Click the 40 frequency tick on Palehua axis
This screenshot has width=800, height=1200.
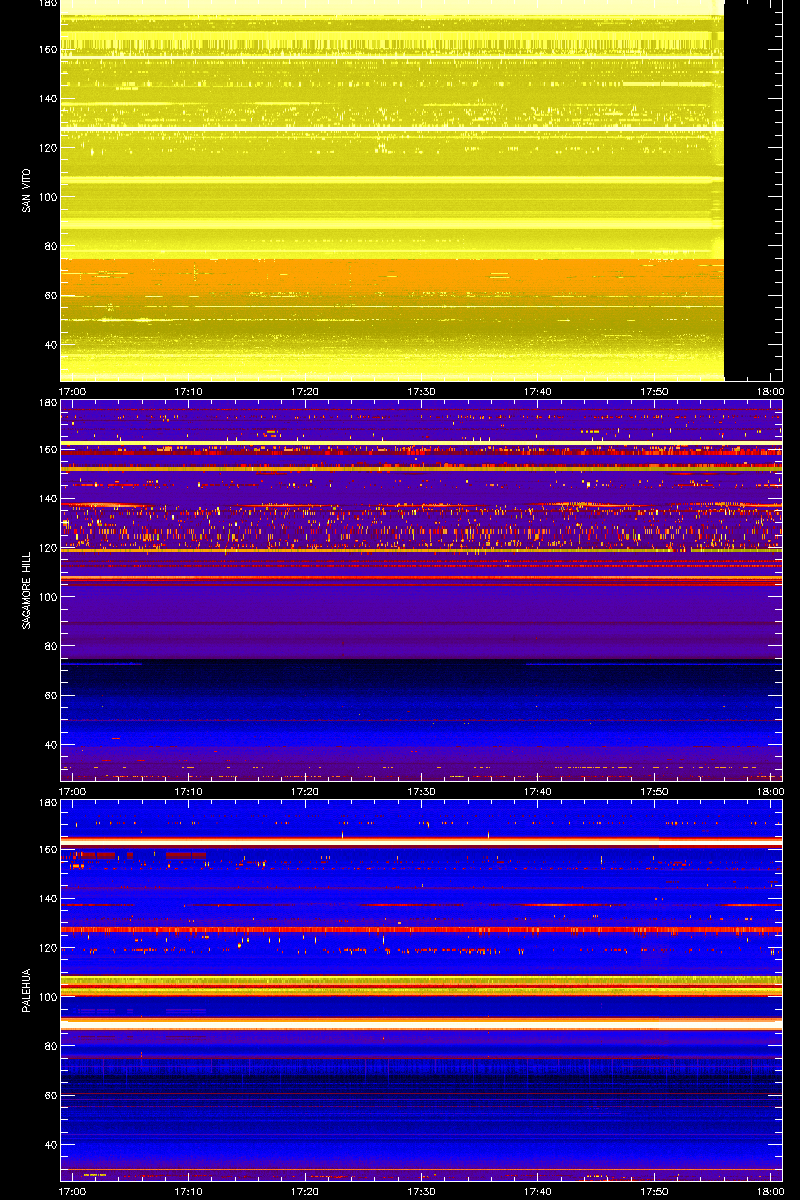click(x=50, y=1144)
